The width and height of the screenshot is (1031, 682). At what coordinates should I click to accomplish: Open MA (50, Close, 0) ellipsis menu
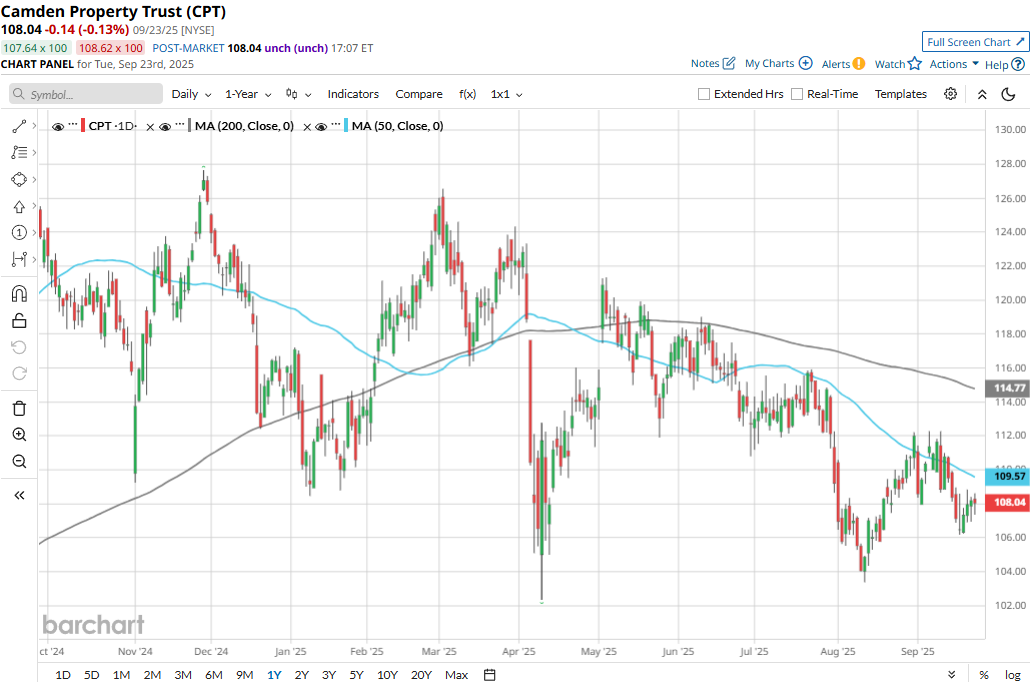tap(336, 124)
